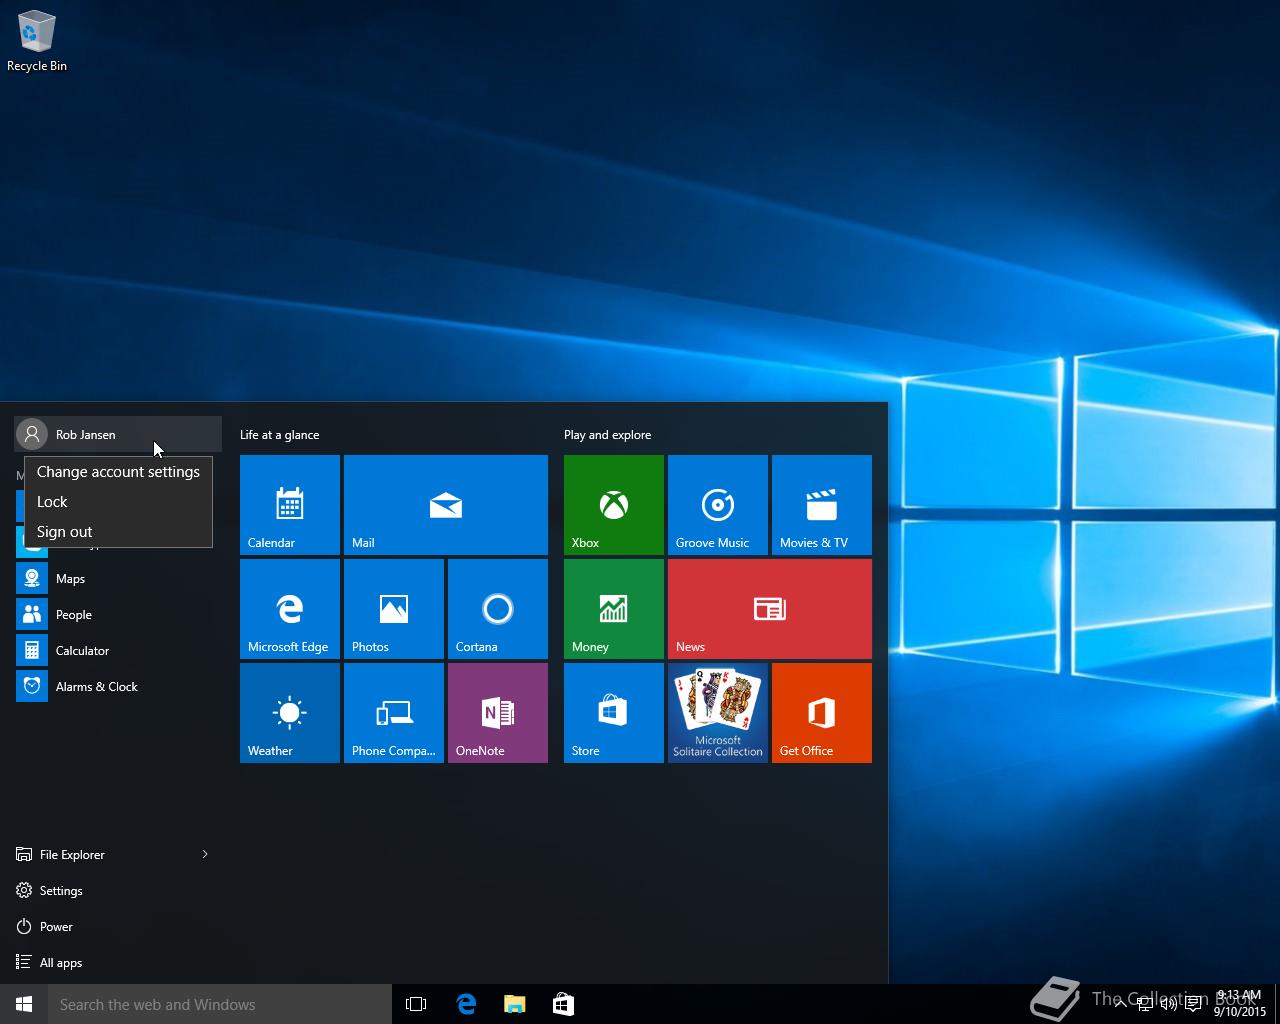1280x1024 pixels.
Task: Open Task View on the taskbar
Action: [416, 1004]
